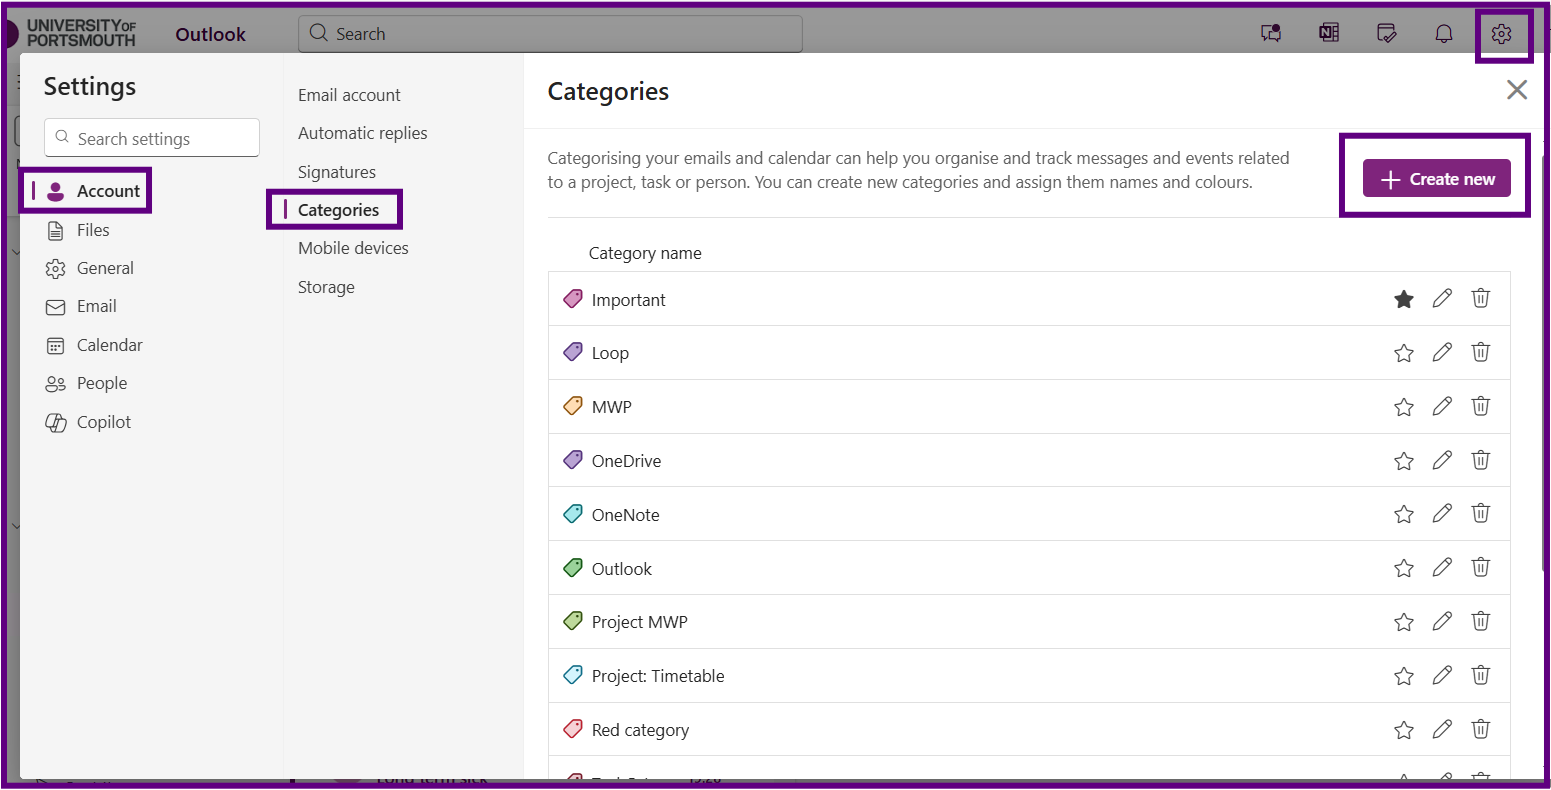Screen dimensions: 1551x790
Task: Go to Storage sub-page
Action: pyautogui.click(x=326, y=287)
